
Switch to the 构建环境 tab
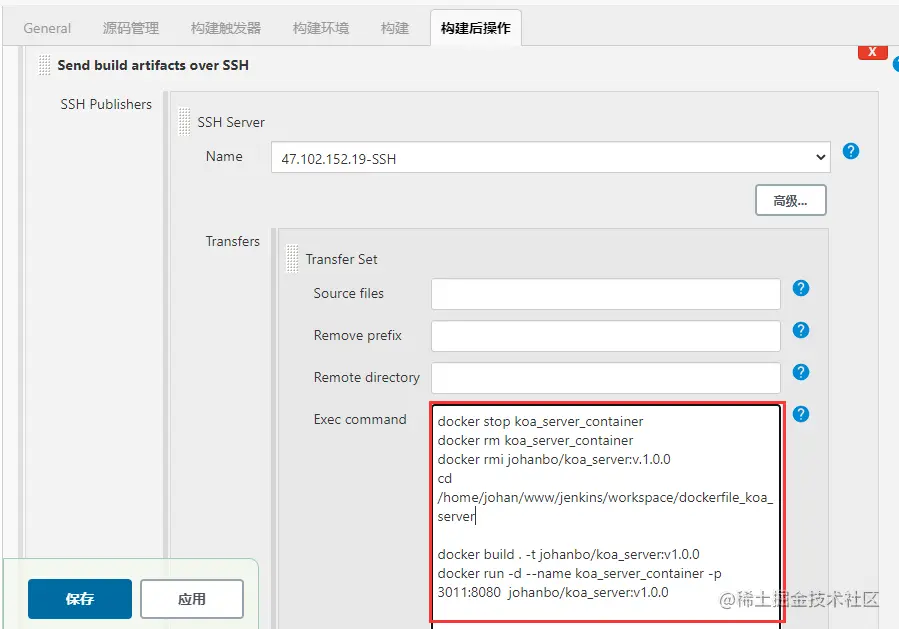point(320,28)
